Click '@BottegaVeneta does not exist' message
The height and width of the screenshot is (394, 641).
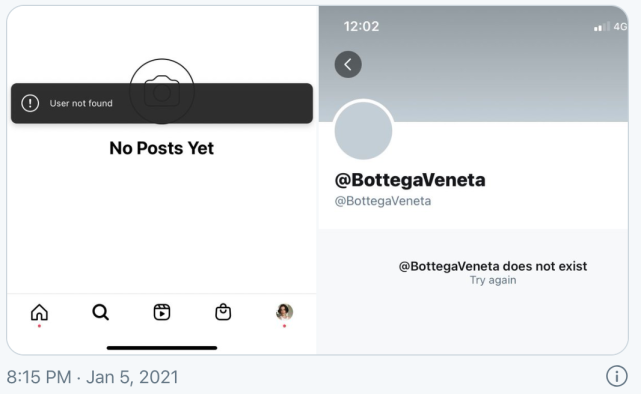pyautogui.click(x=493, y=266)
